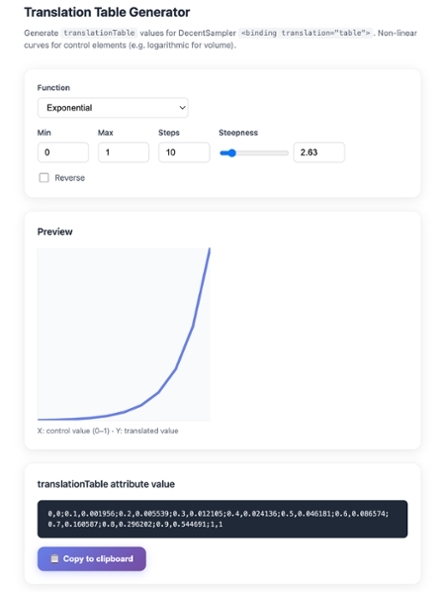Click the clipboard icon in the copy button

(55, 559)
